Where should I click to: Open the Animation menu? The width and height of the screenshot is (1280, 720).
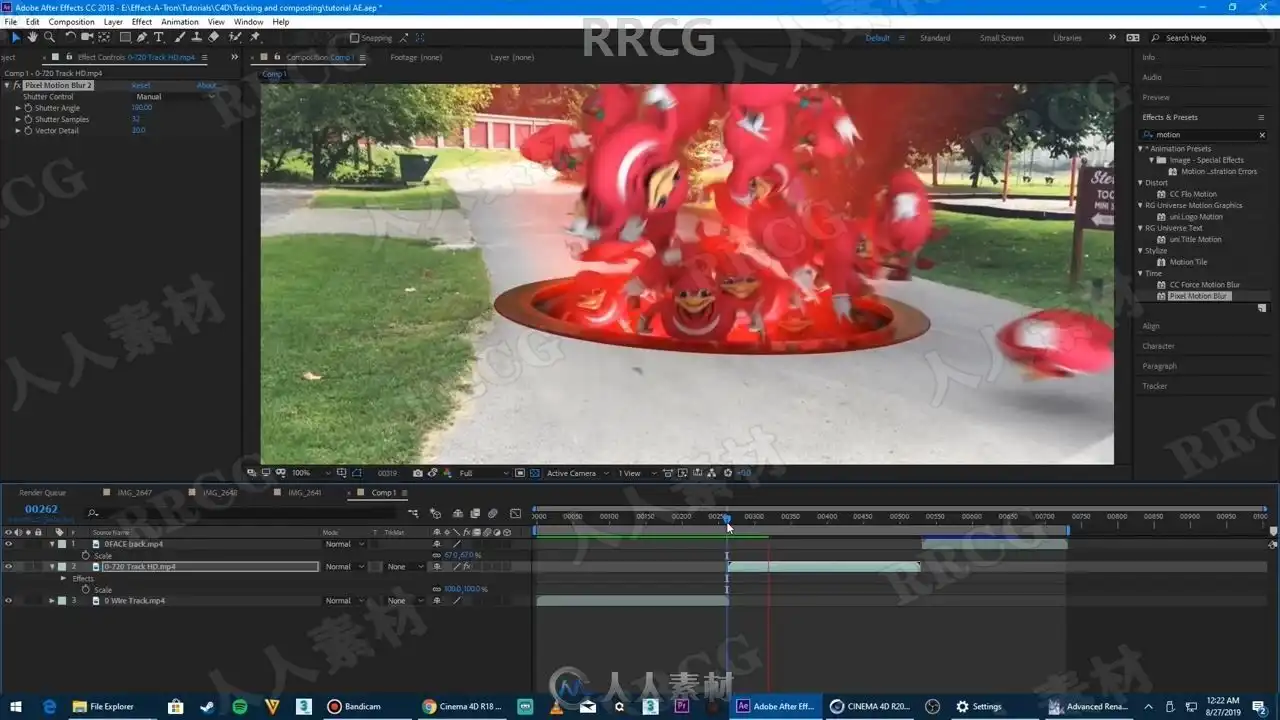pyautogui.click(x=179, y=21)
